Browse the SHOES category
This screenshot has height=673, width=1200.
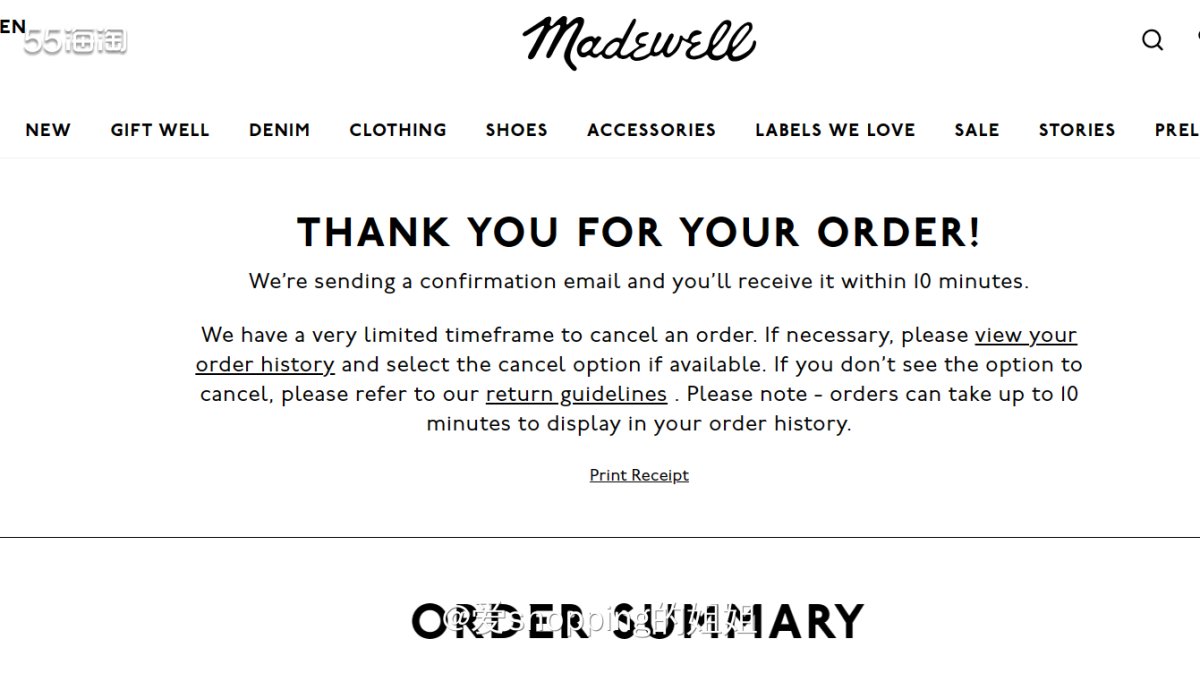516,130
